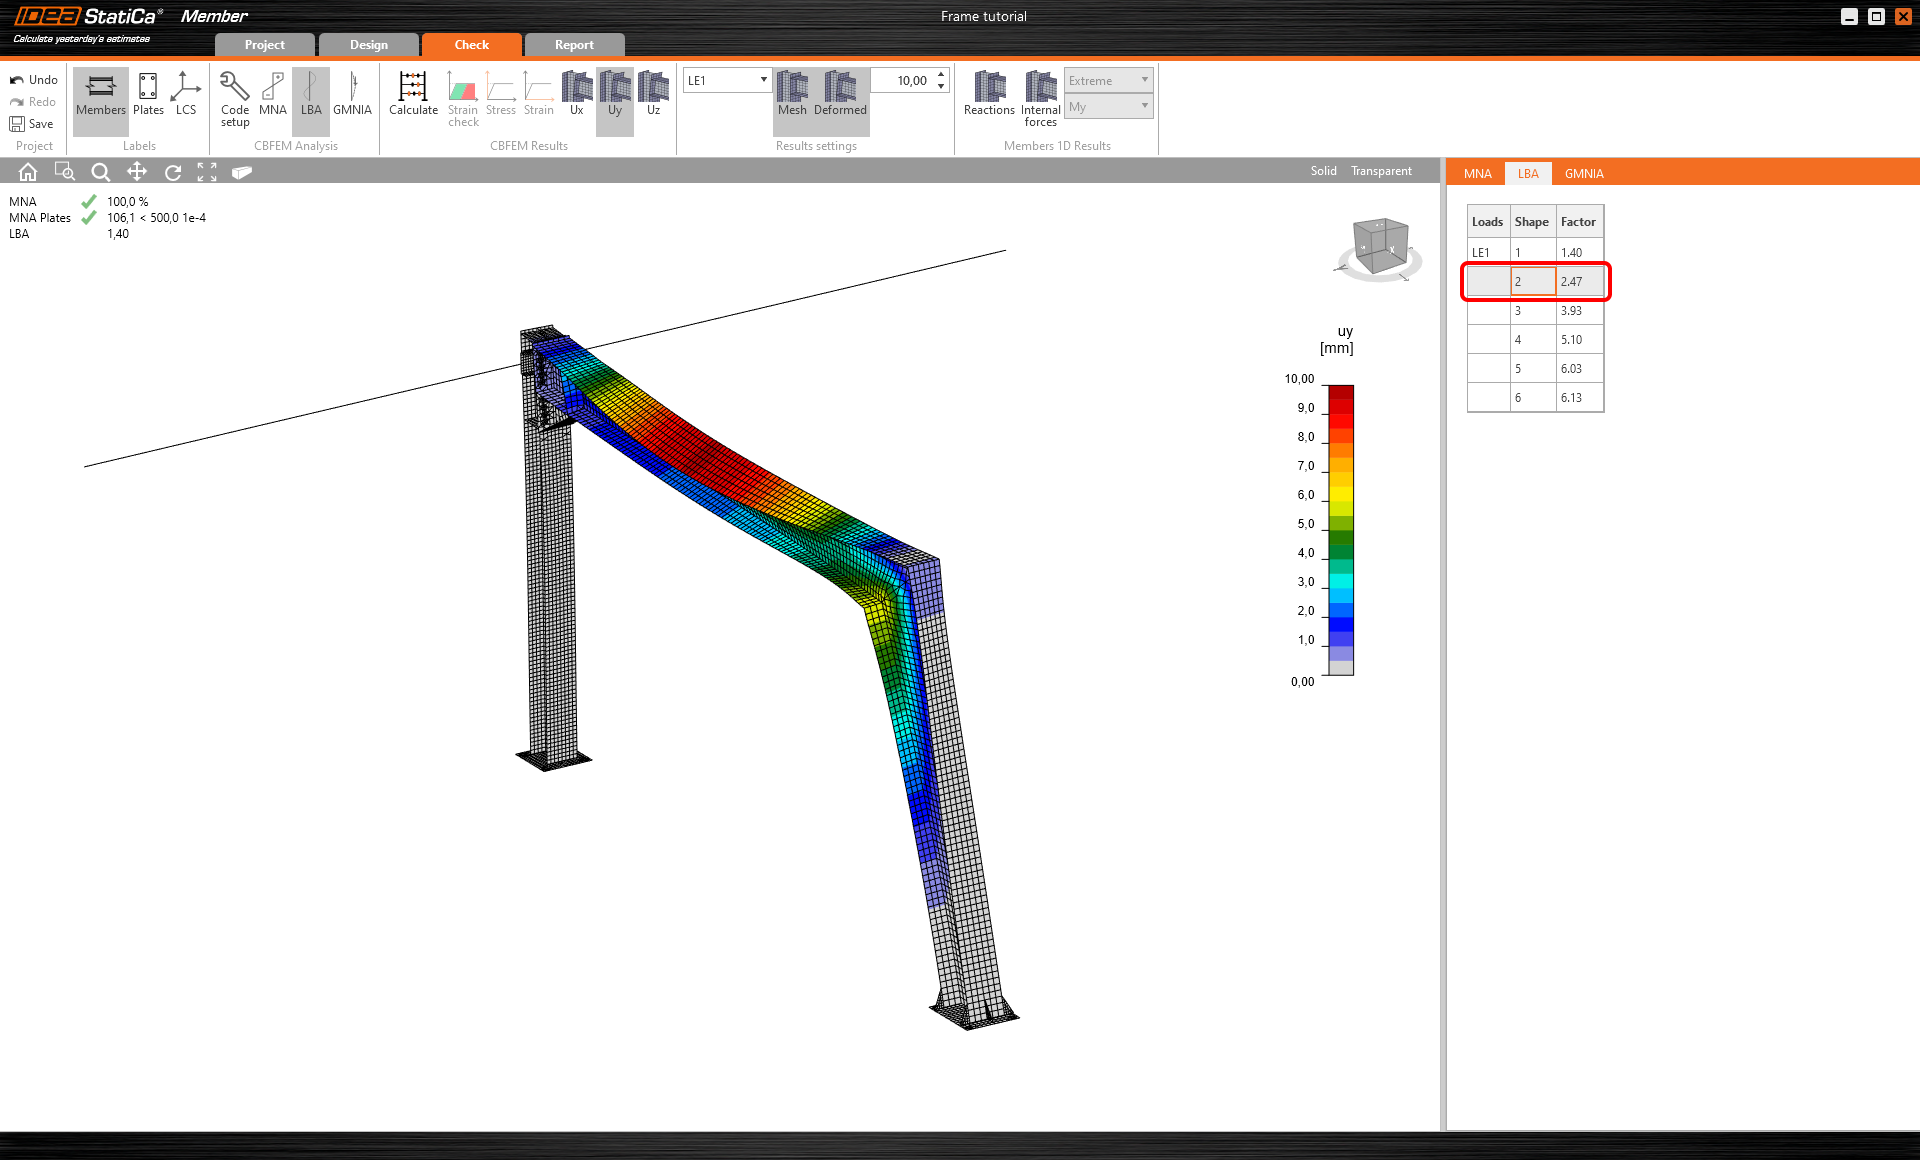Select the Members labels tool
Screen dimensions: 1920x1160
(x=100, y=95)
